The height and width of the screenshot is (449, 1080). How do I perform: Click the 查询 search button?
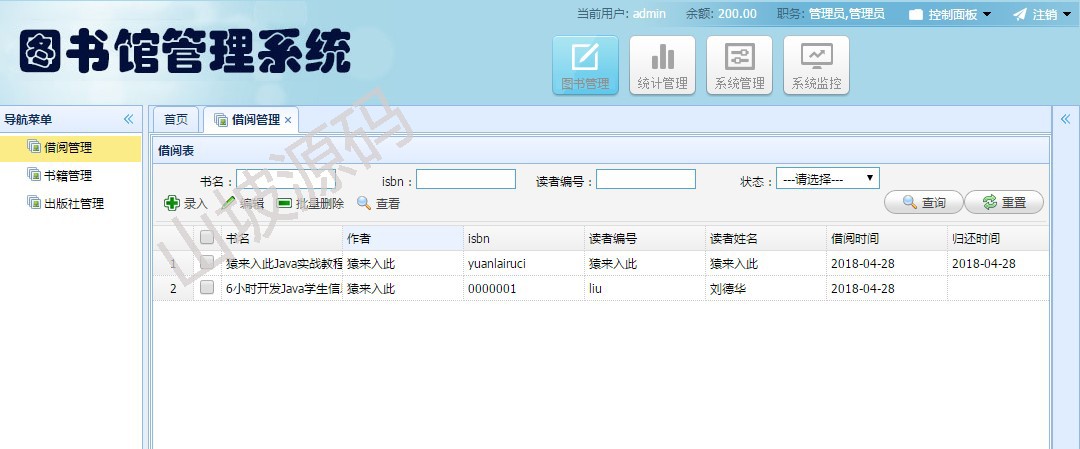(x=923, y=202)
